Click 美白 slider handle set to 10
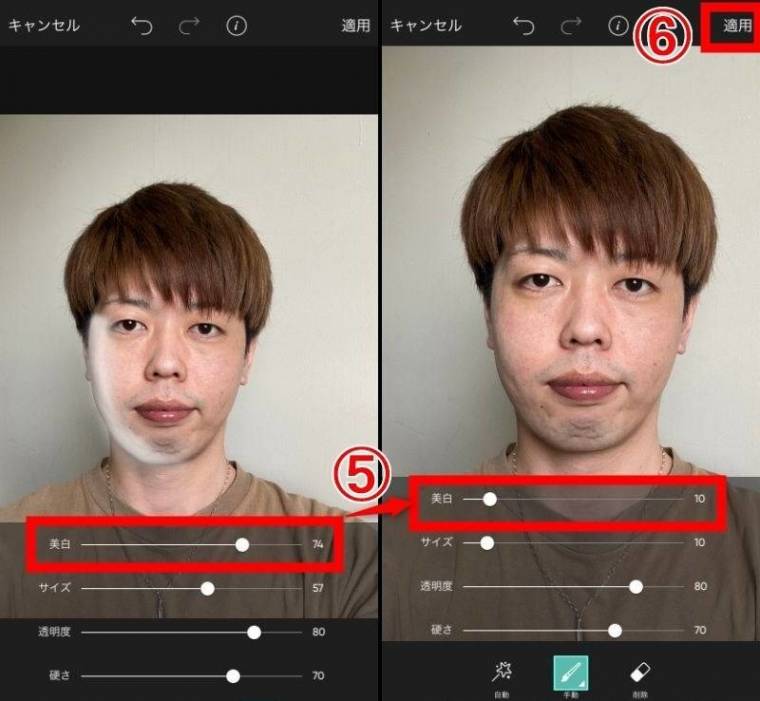This screenshot has height=701, width=760. point(490,499)
